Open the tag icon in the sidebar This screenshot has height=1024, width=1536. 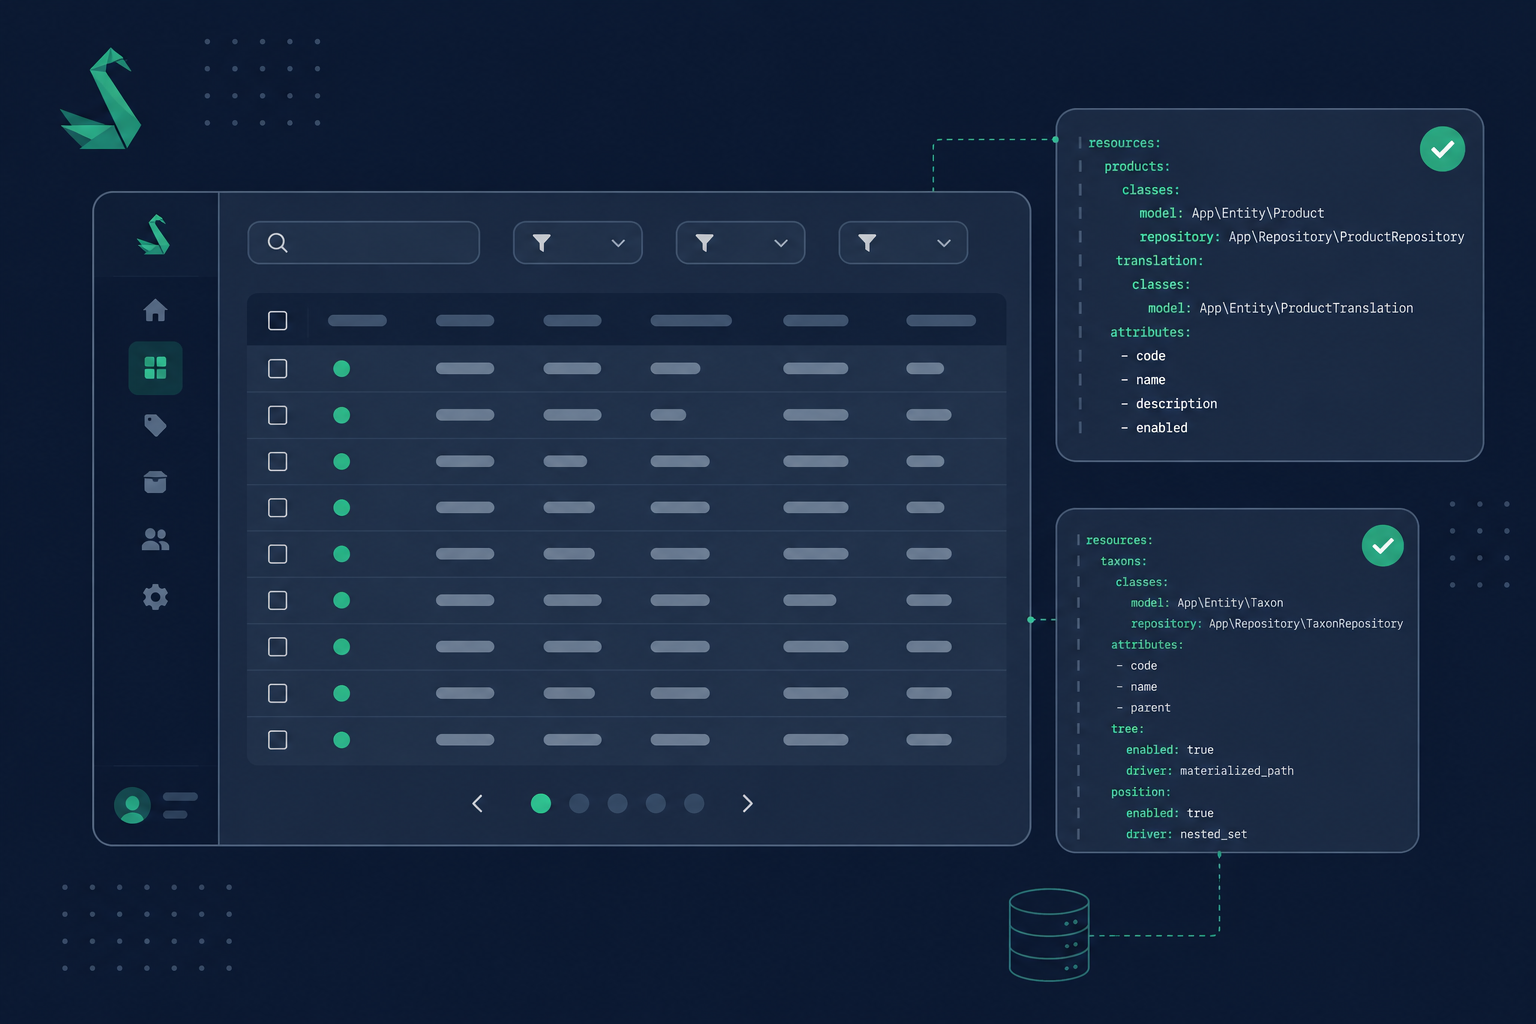point(155,425)
